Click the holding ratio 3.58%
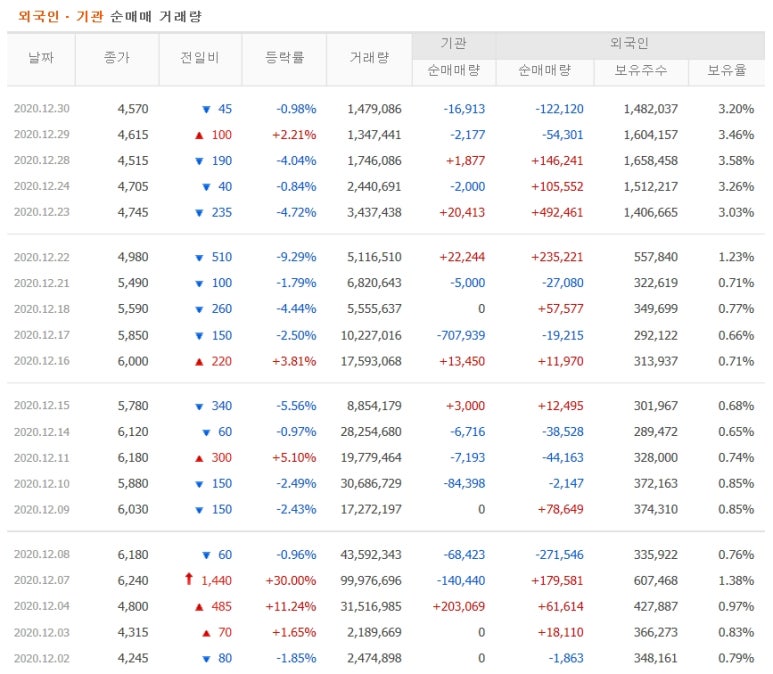This screenshot has width=773, height=674. click(736, 161)
